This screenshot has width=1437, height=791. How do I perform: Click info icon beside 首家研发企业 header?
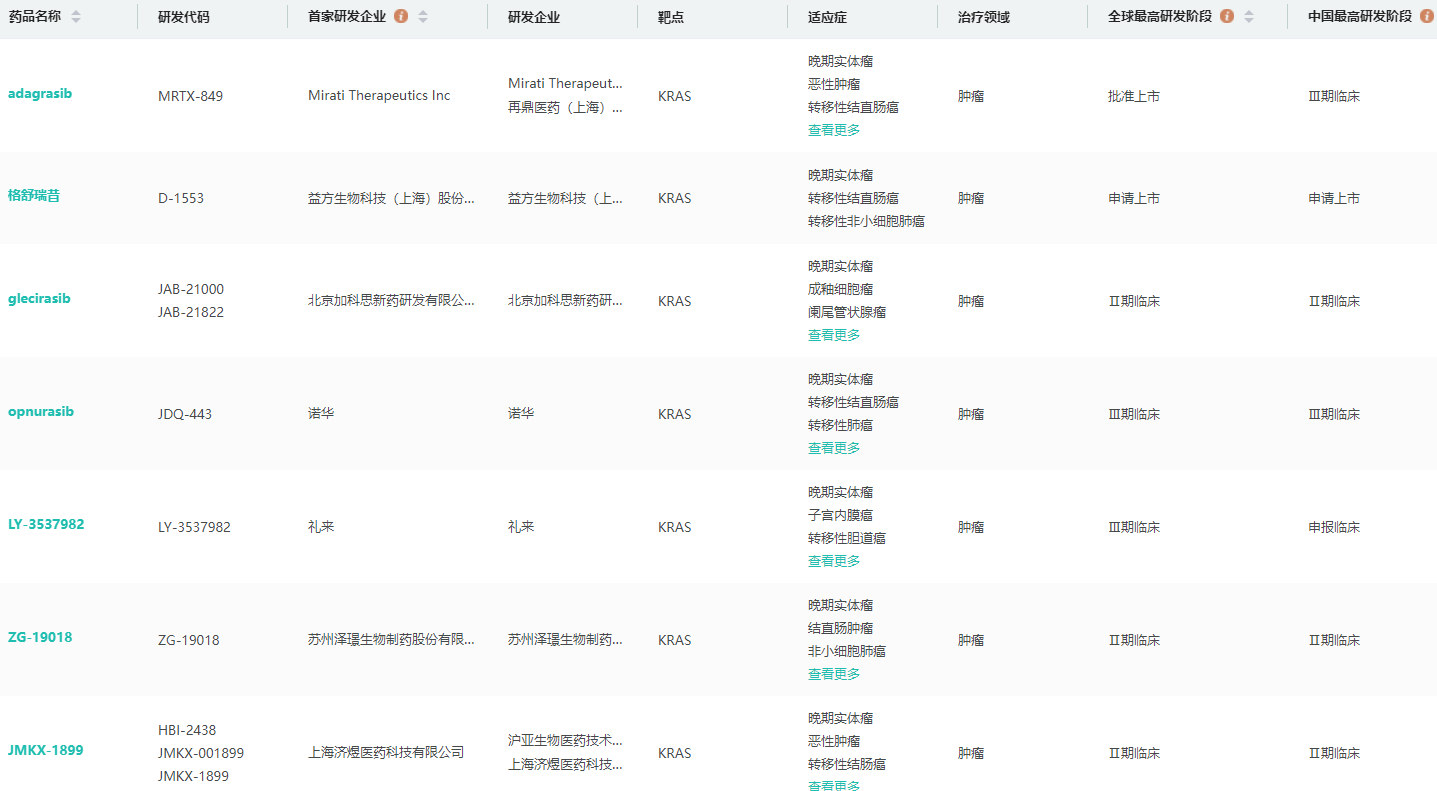pyautogui.click(x=401, y=17)
